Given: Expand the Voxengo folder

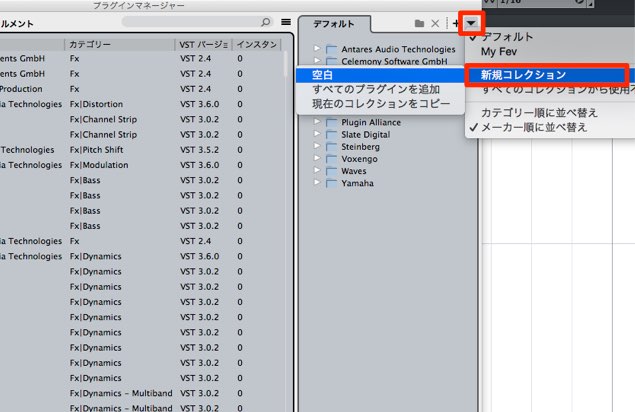Looking at the screenshot, I should click(317, 158).
